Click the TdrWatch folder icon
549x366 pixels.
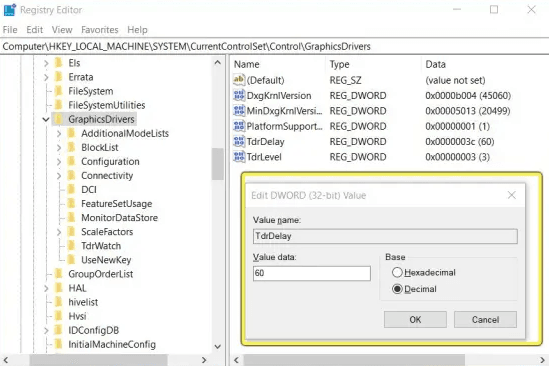[71, 246]
